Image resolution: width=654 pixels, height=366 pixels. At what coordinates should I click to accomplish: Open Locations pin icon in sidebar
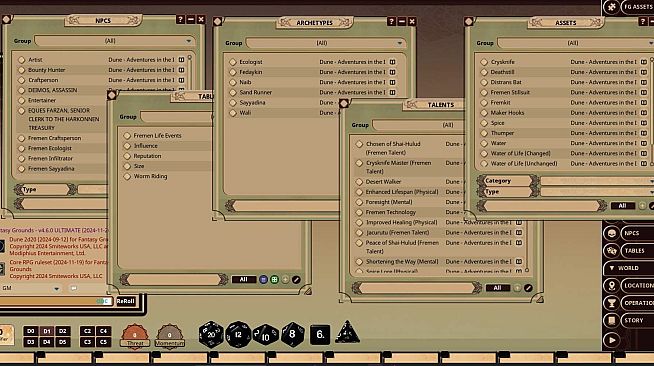611,286
